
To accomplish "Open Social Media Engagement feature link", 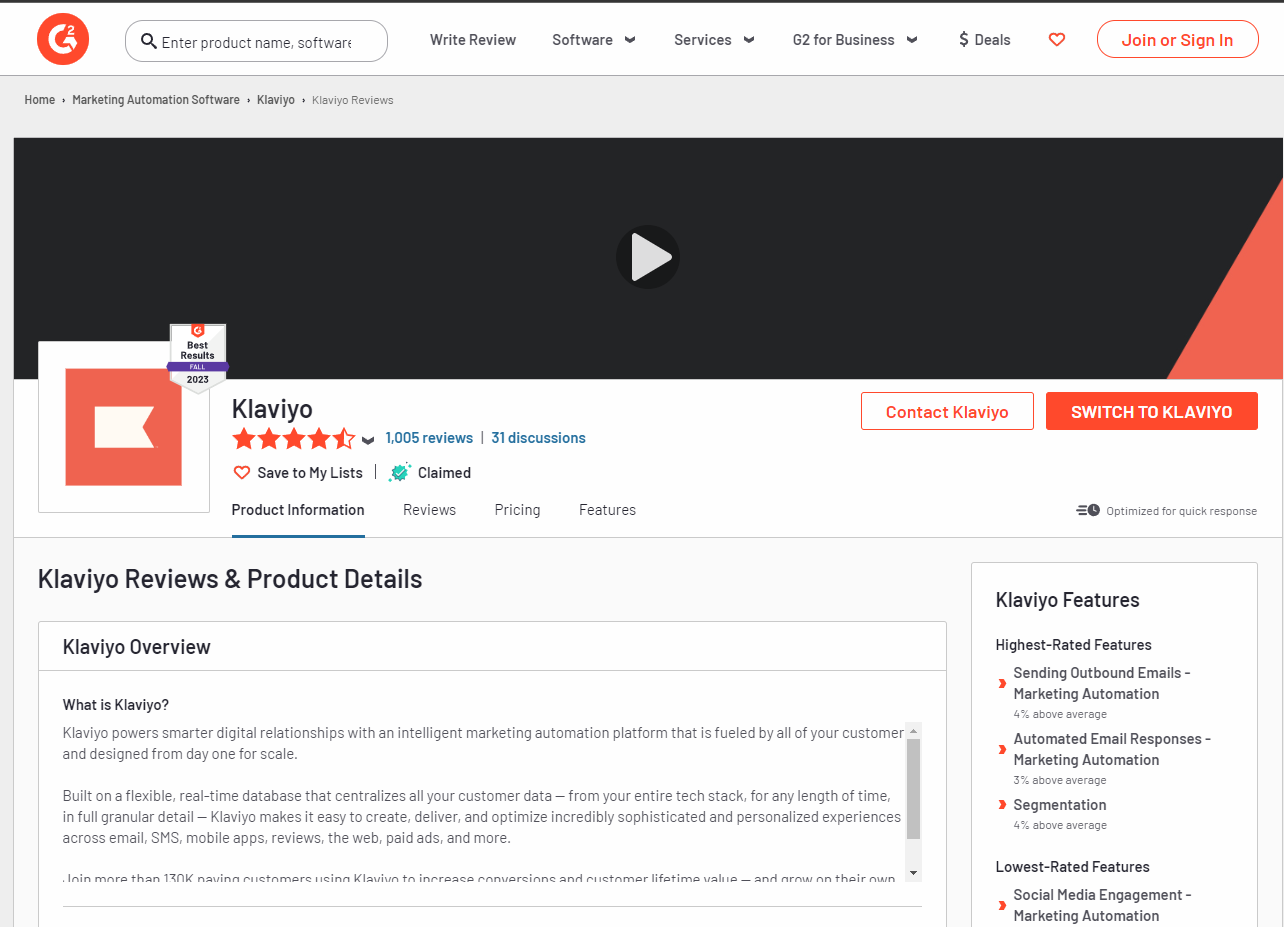I will click(1102, 905).
